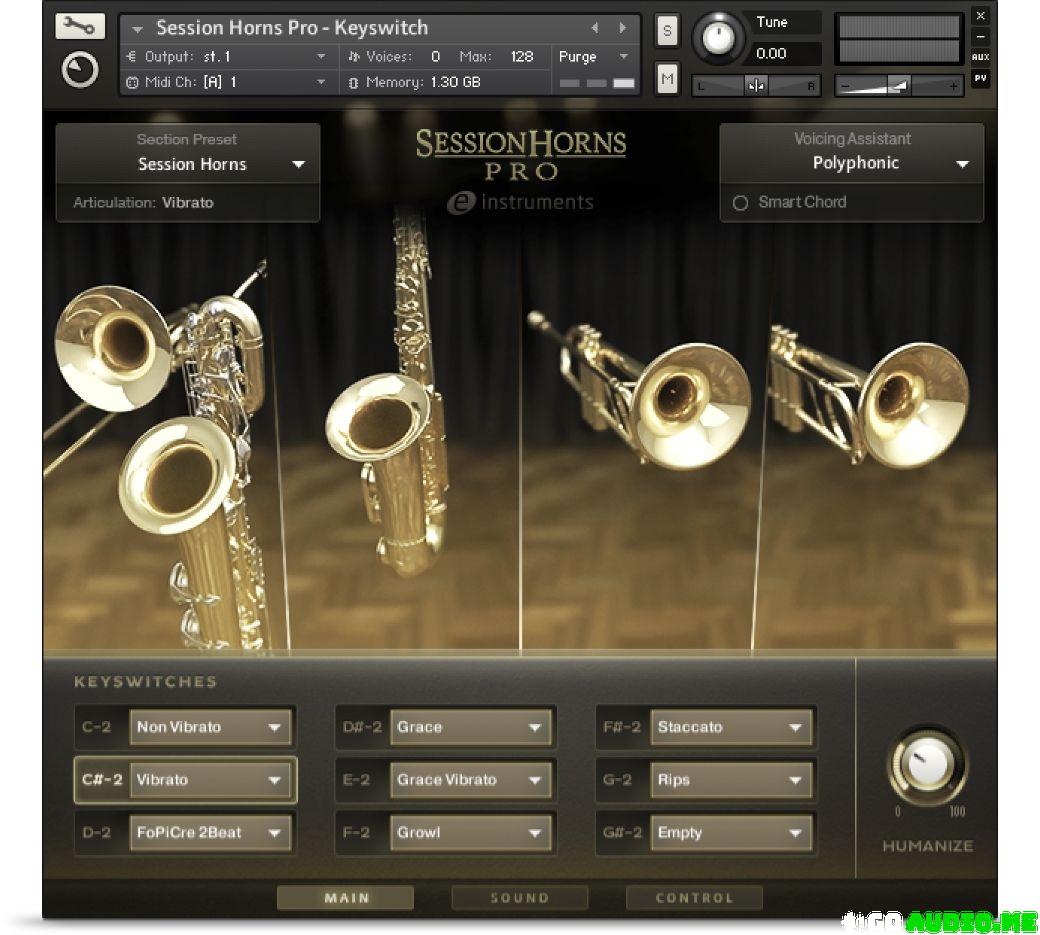Open the Voicing Assistant Polyphonic dropdown
The width and height of the screenshot is (1040, 935).
coord(852,163)
